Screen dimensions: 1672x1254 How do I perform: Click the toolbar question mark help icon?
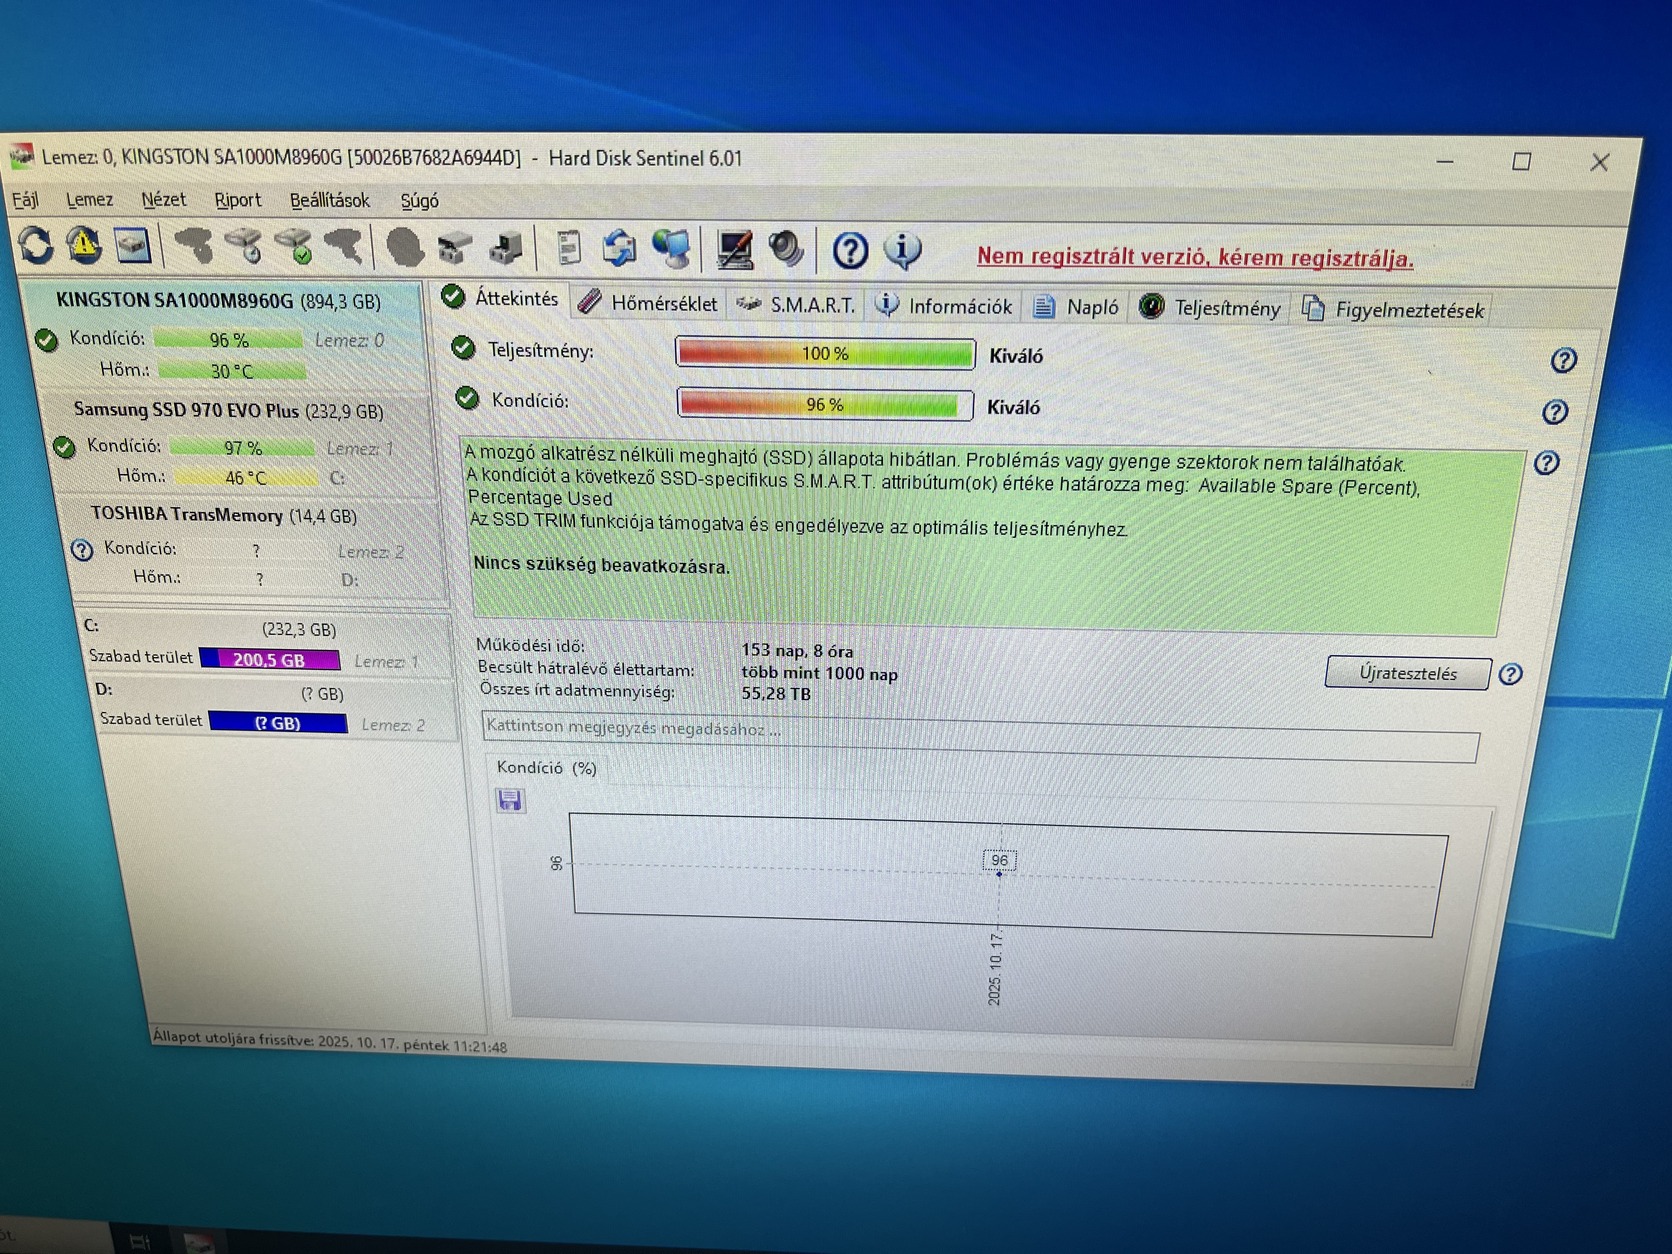850,251
